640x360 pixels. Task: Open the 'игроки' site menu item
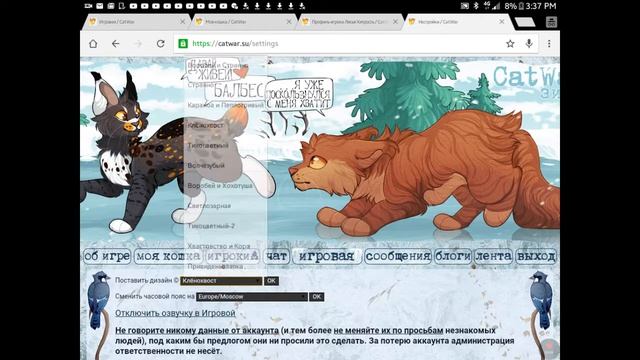click(233, 256)
